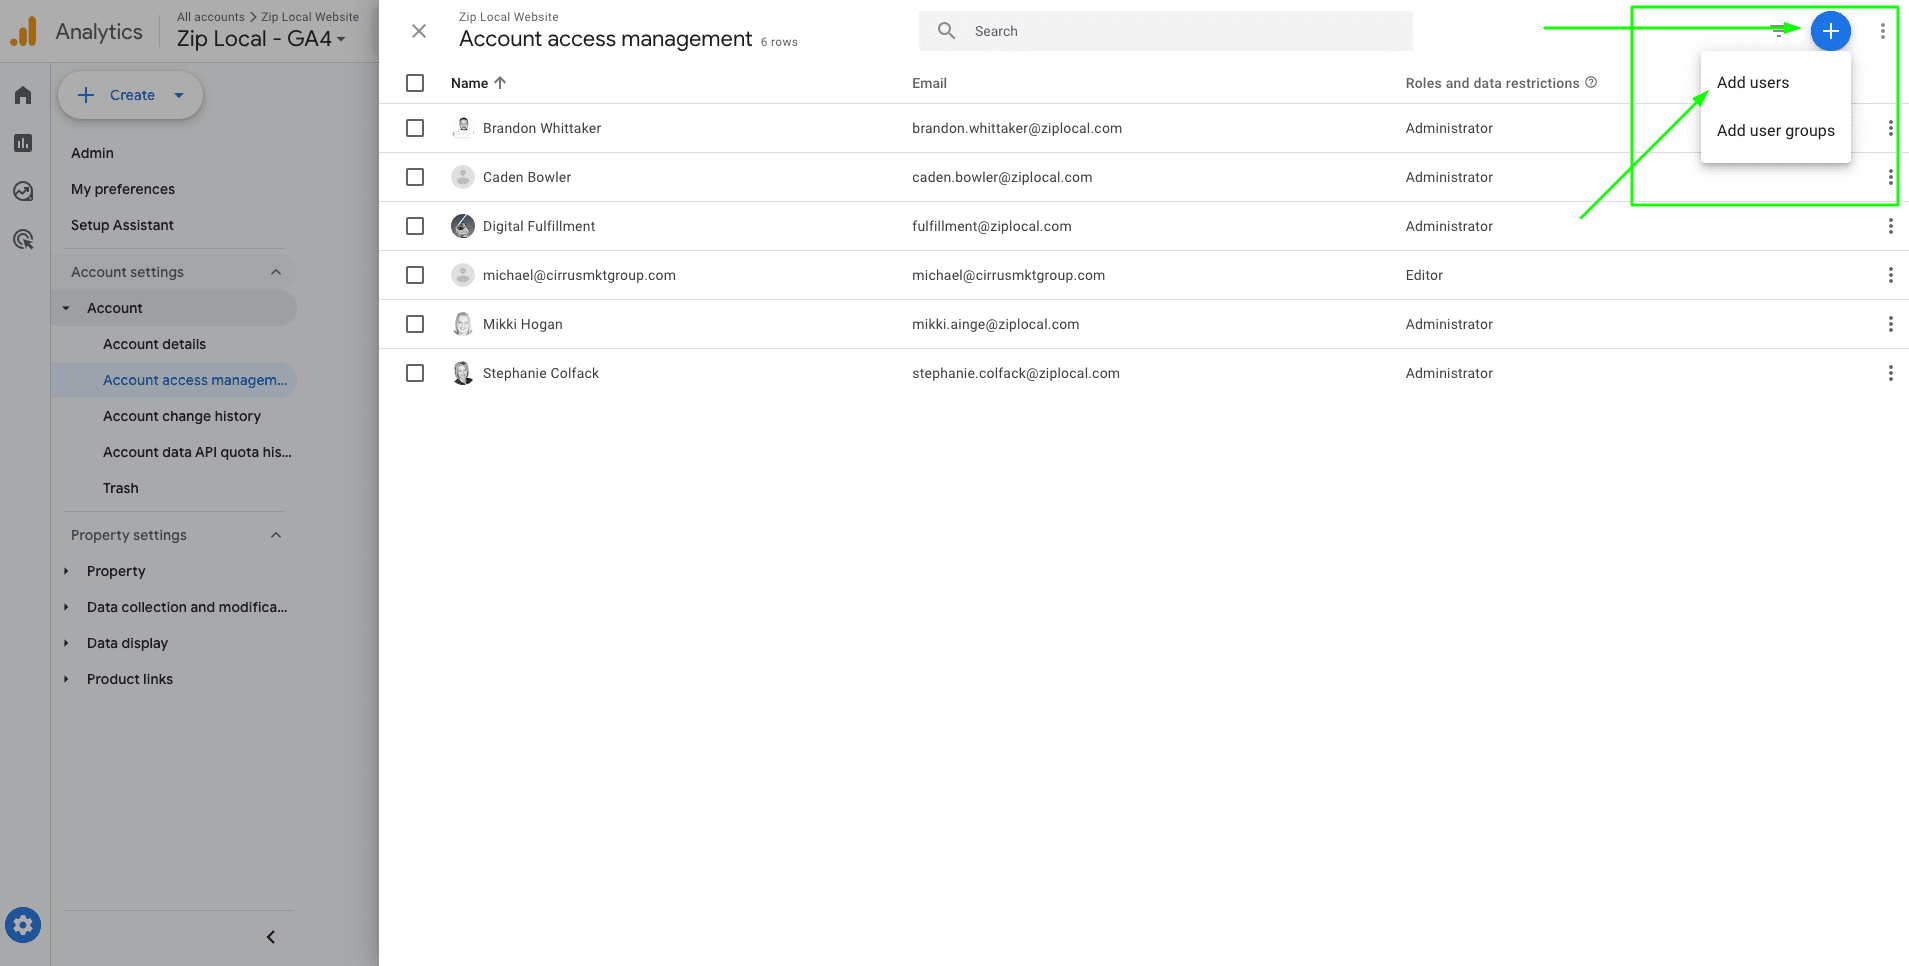The image size is (1909, 966).
Task: Focus the Search input field
Action: pos(1166,31)
